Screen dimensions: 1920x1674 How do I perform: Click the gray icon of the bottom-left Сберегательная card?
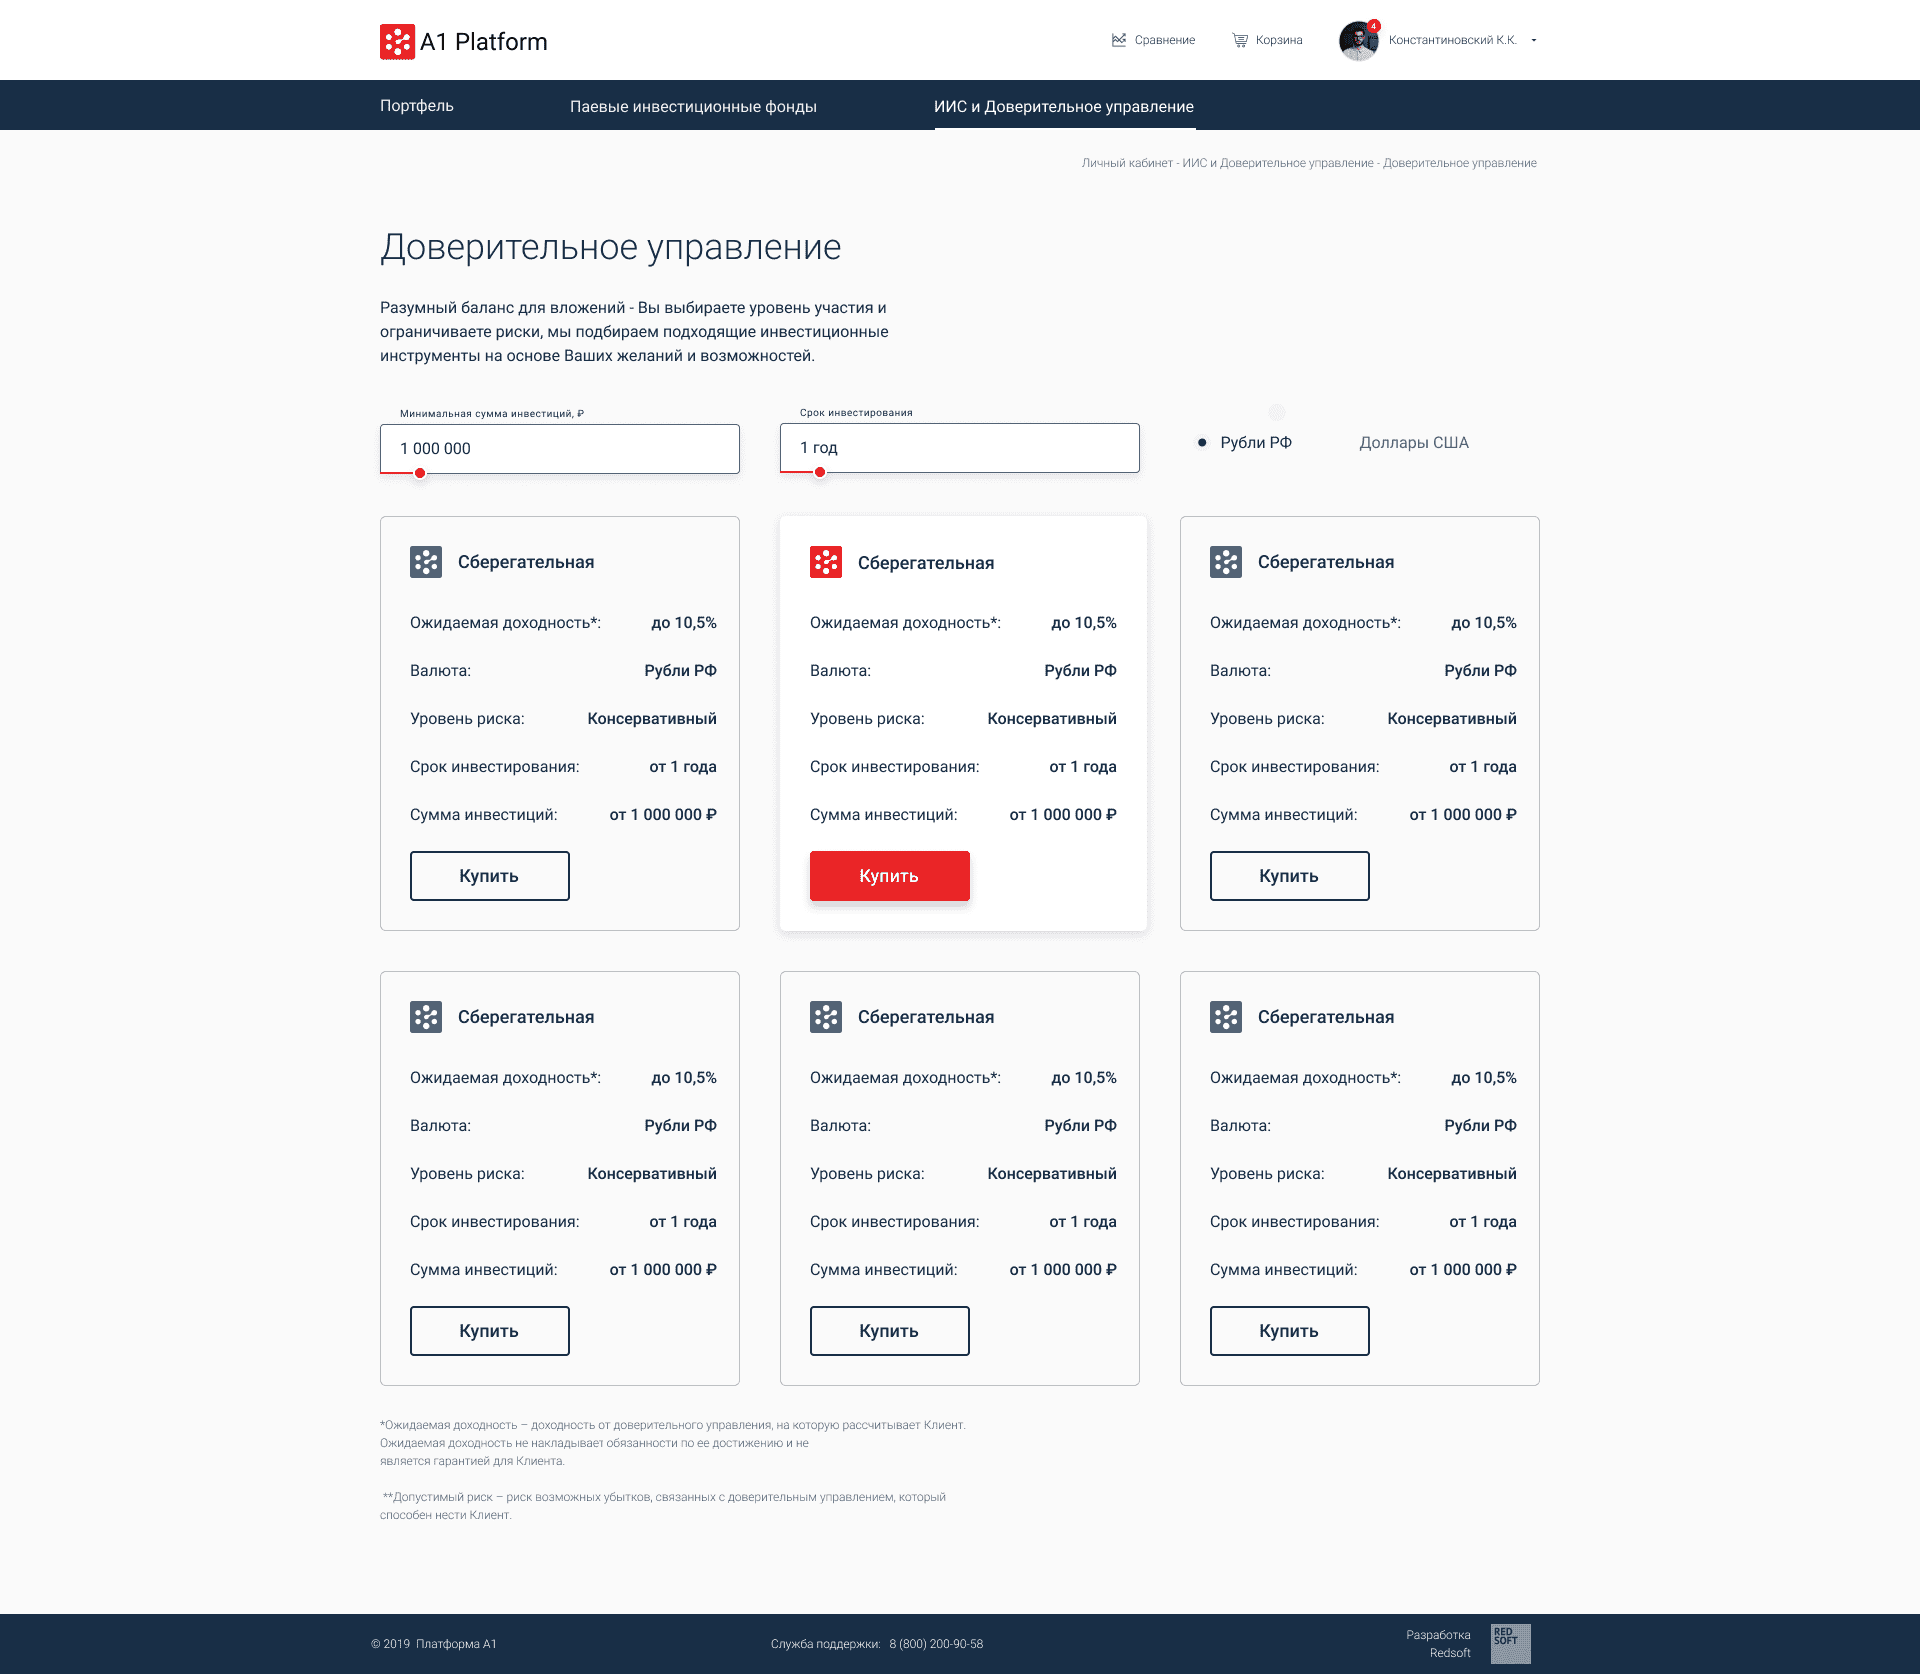pyautogui.click(x=426, y=1017)
